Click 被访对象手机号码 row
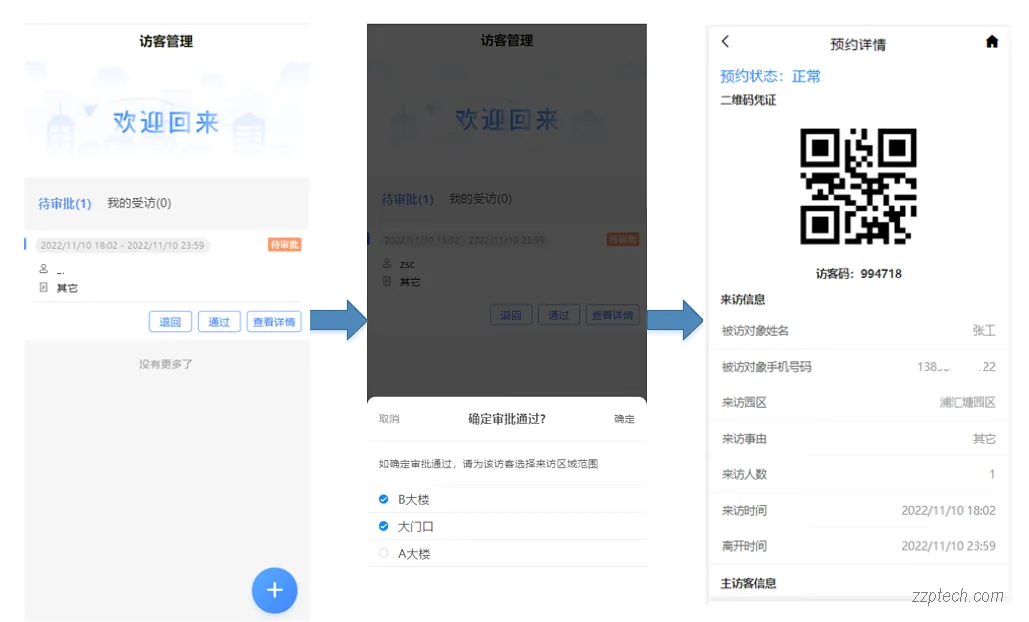This screenshot has width=1029, height=622. click(858, 367)
